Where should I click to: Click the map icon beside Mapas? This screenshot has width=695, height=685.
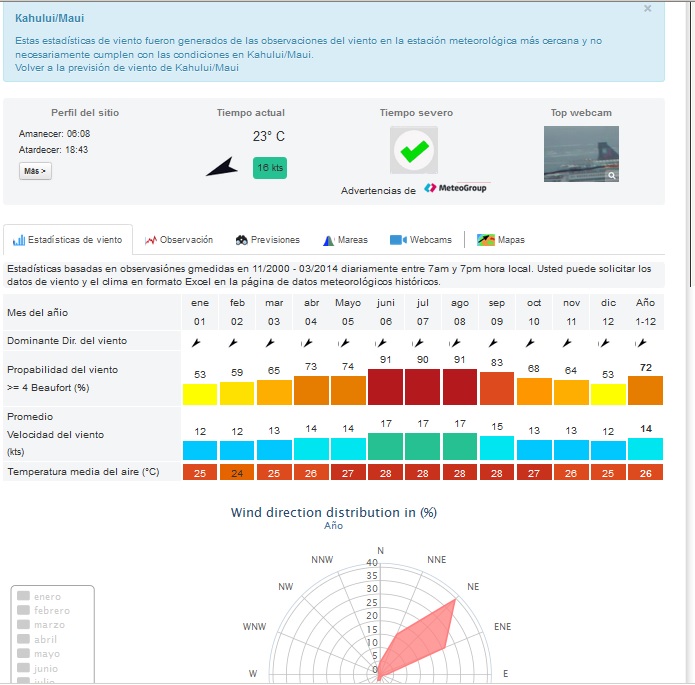click(x=486, y=240)
